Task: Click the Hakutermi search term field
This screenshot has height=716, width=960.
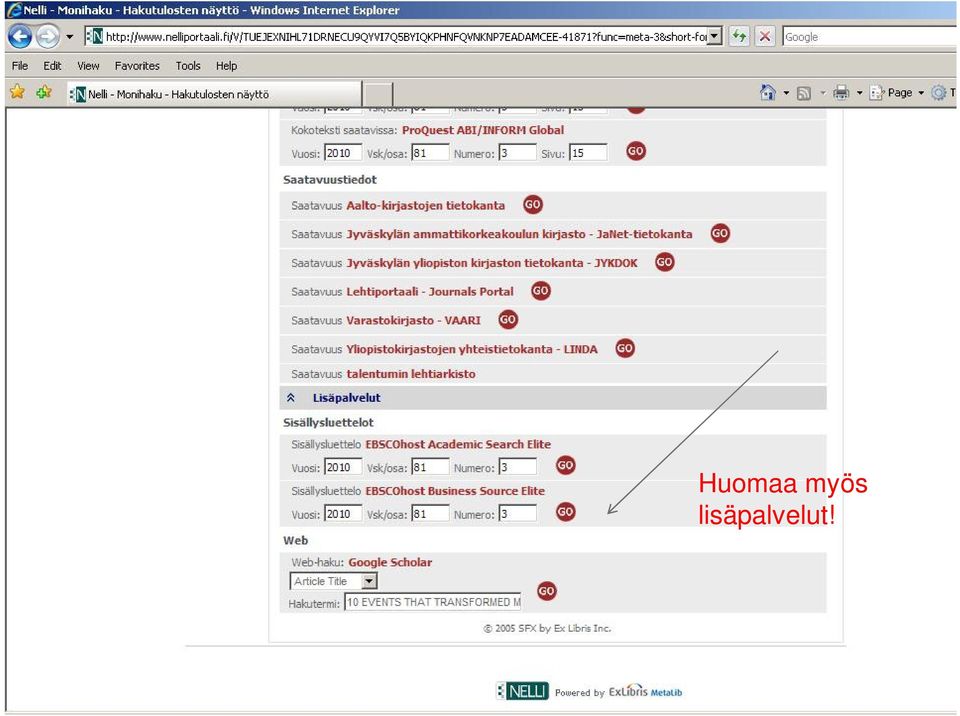Action: click(433, 602)
